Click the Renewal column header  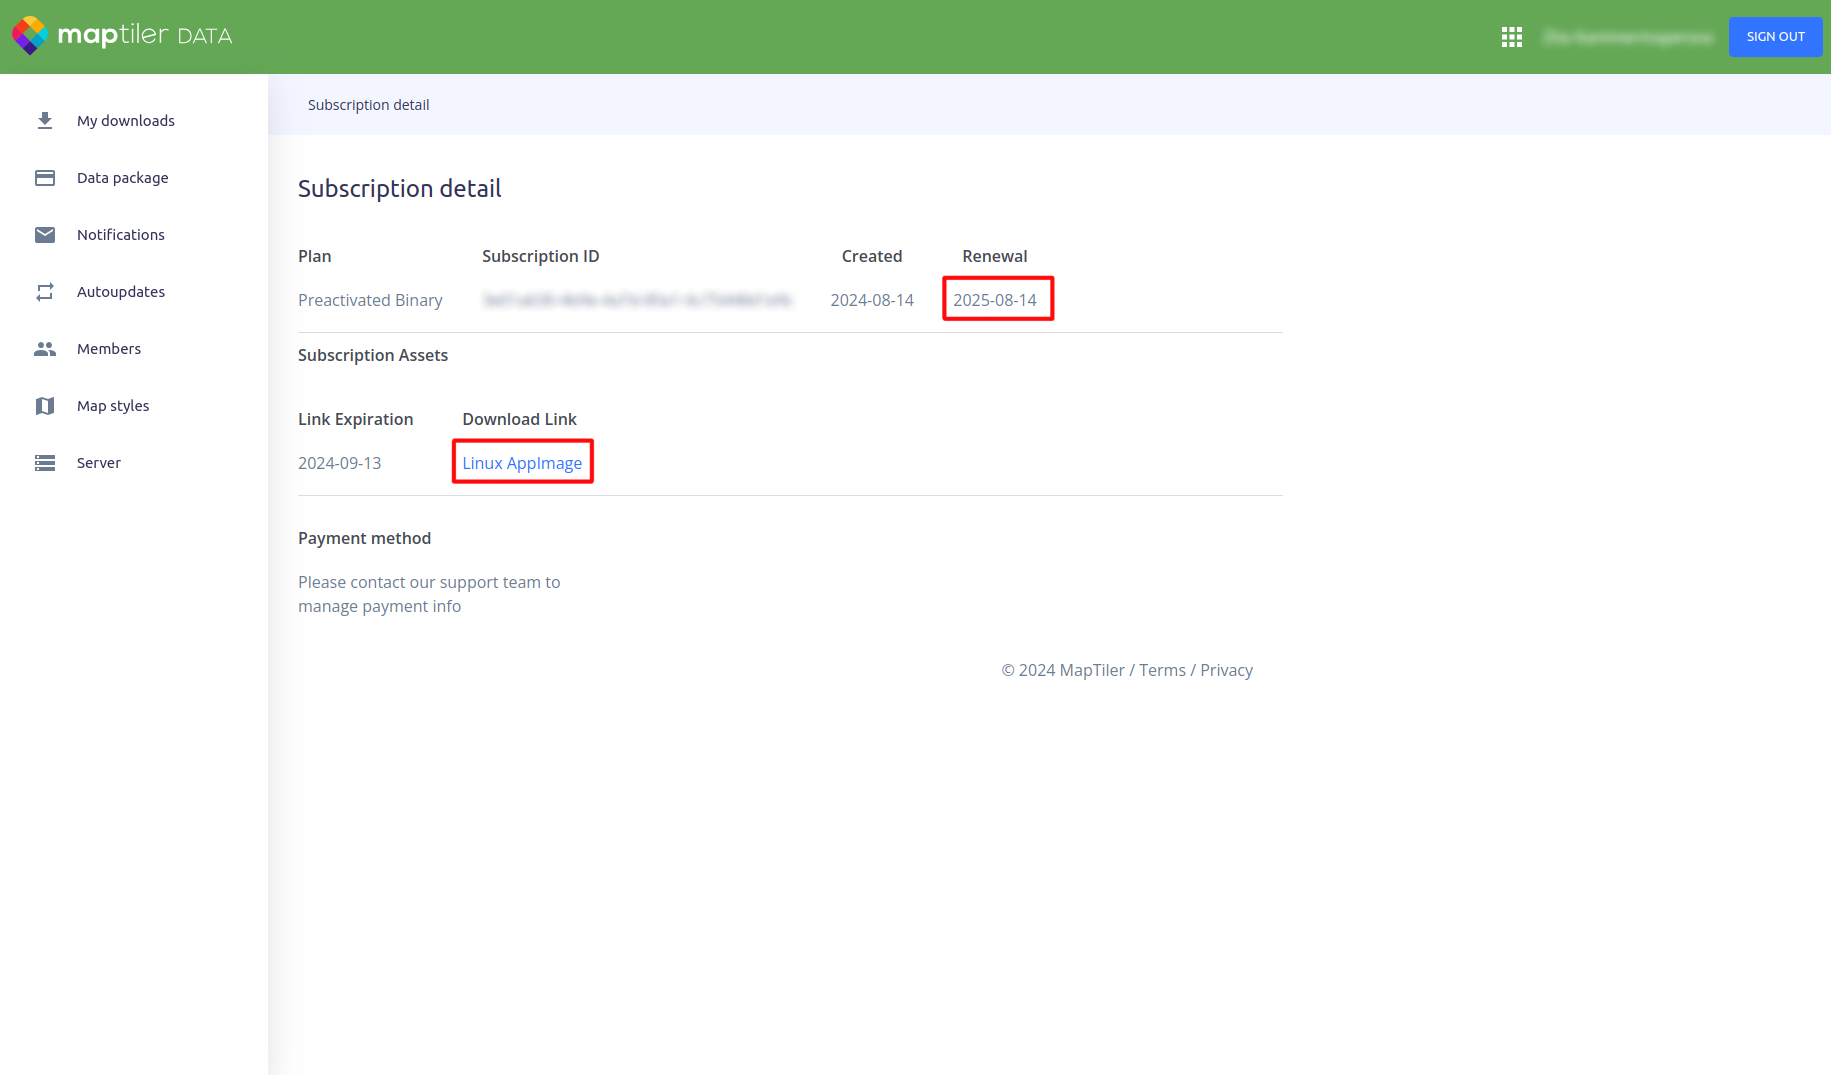[995, 256]
